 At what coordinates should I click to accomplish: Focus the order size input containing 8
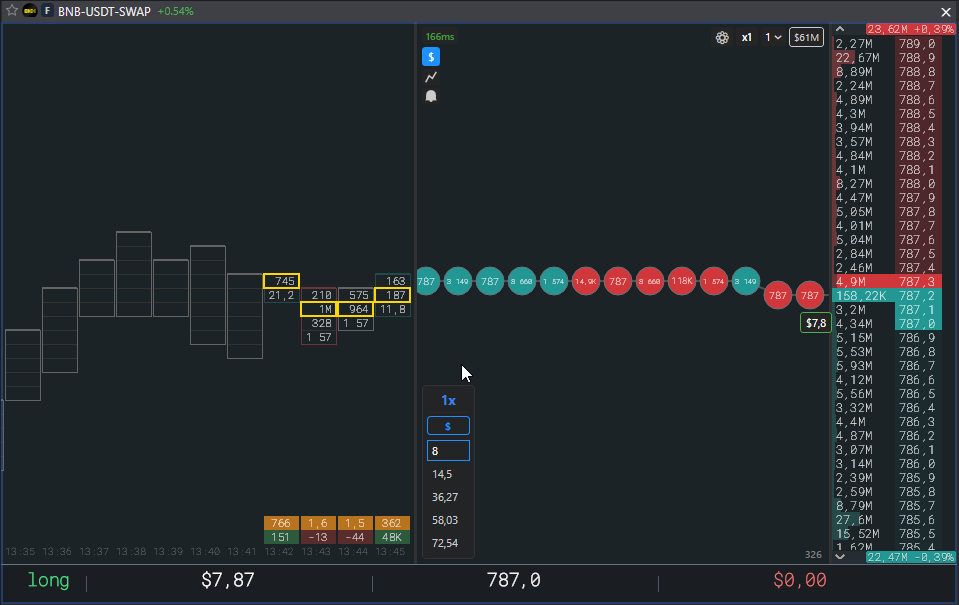pos(448,451)
